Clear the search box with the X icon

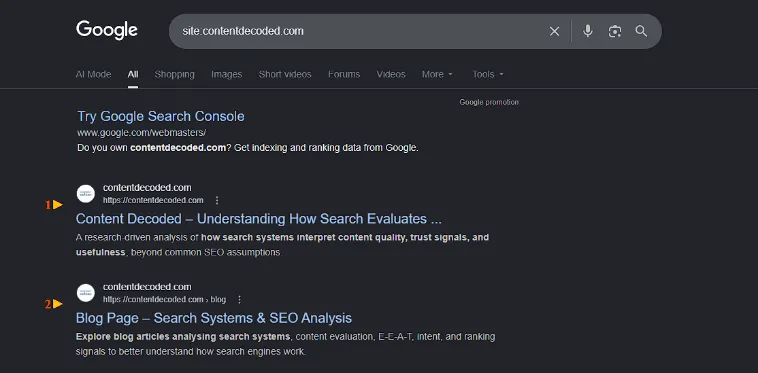[x=554, y=31]
